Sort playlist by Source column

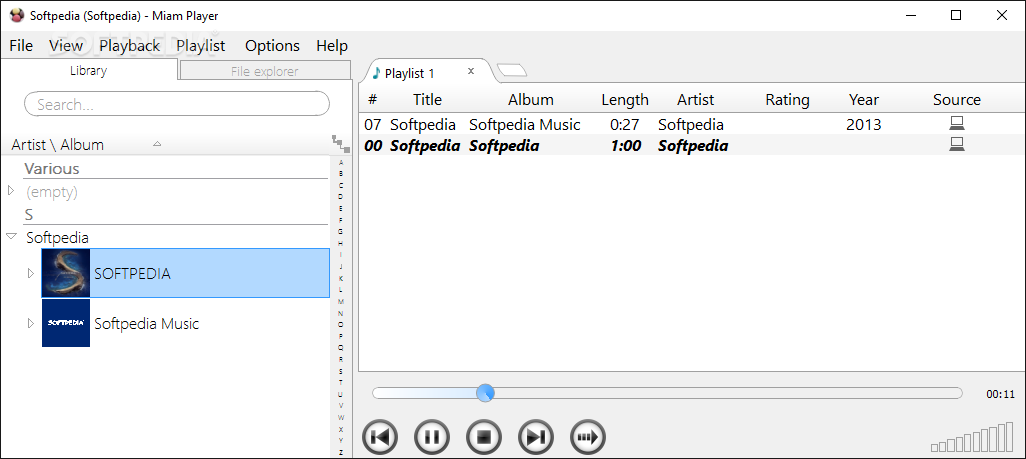pyautogui.click(x=957, y=100)
